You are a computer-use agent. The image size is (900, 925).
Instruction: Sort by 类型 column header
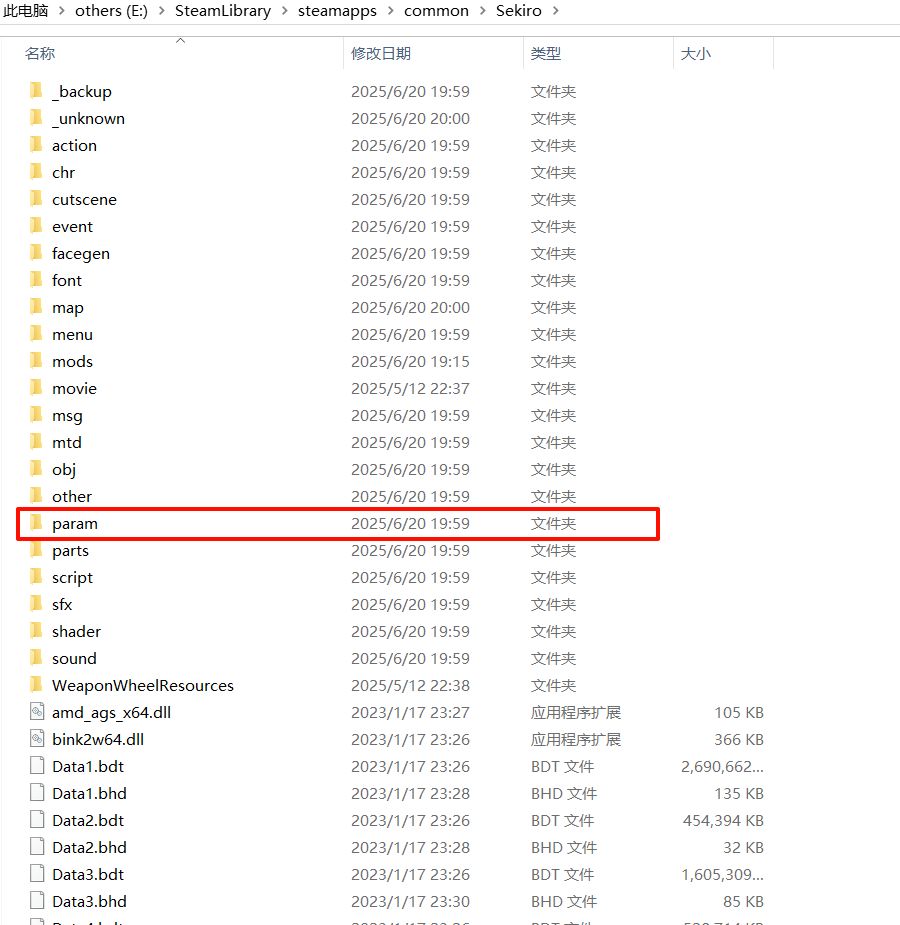(546, 54)
